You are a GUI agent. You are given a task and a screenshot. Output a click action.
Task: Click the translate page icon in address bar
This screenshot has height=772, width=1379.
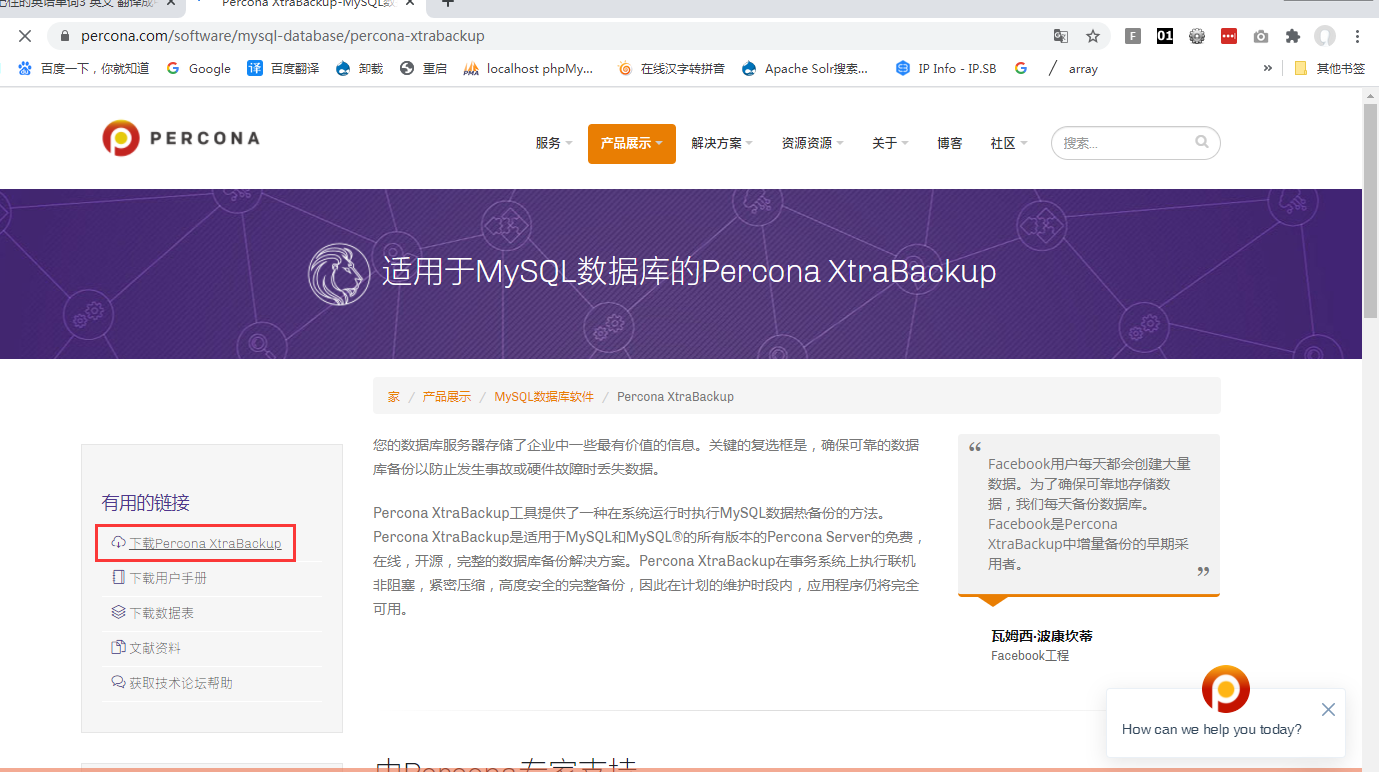click(1061, 36)
